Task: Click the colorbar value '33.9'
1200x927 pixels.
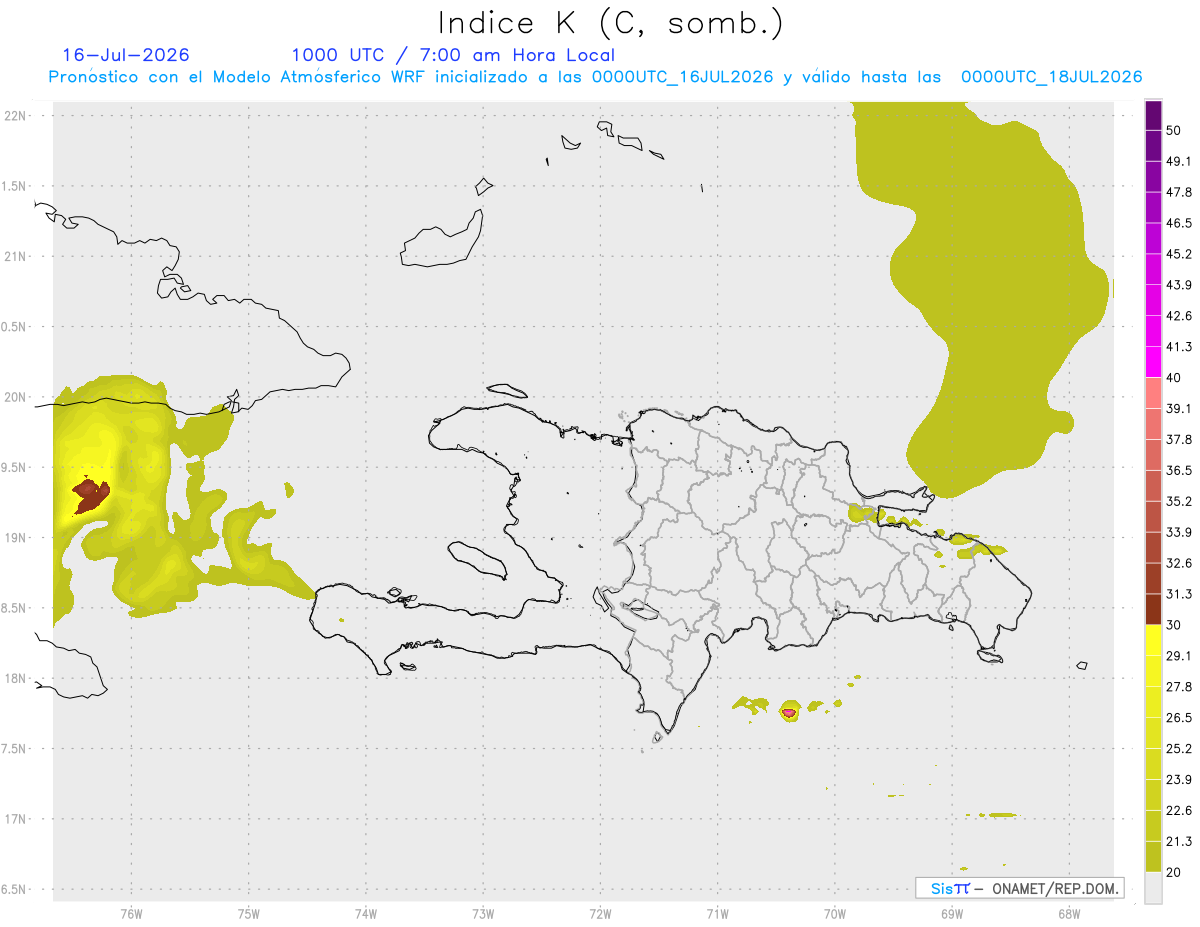Action: point(1179,532)
